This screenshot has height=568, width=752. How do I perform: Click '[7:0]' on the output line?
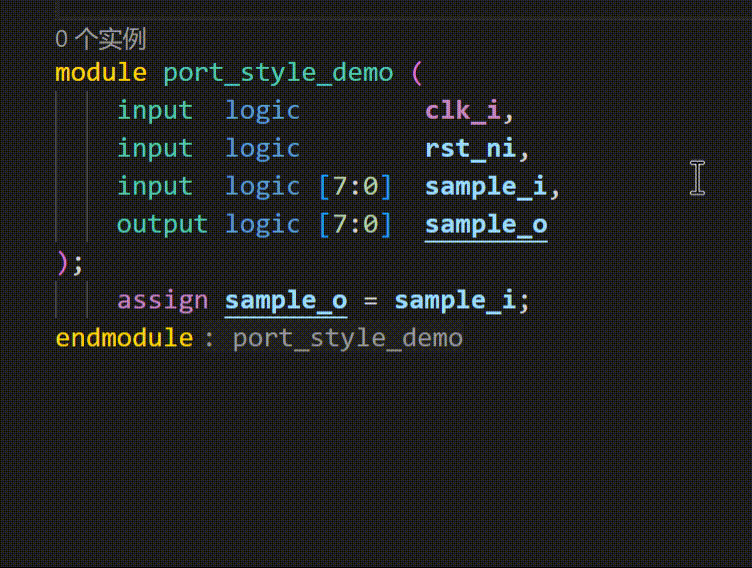point(355,225)
